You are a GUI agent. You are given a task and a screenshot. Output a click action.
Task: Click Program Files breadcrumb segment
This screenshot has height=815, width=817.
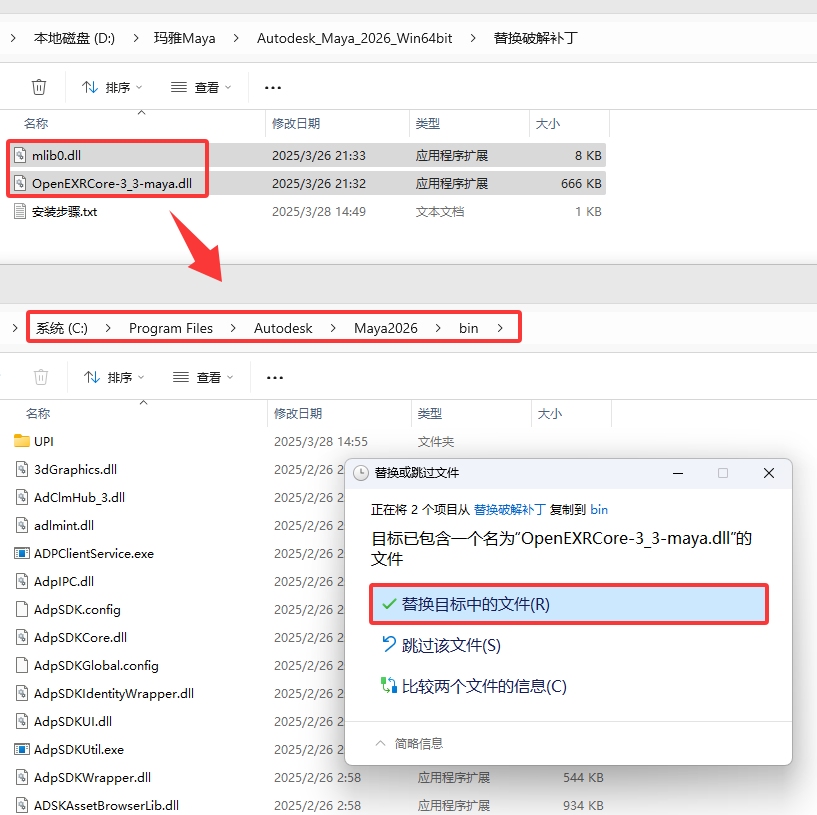pyautogui.click(x=171, y=328)
